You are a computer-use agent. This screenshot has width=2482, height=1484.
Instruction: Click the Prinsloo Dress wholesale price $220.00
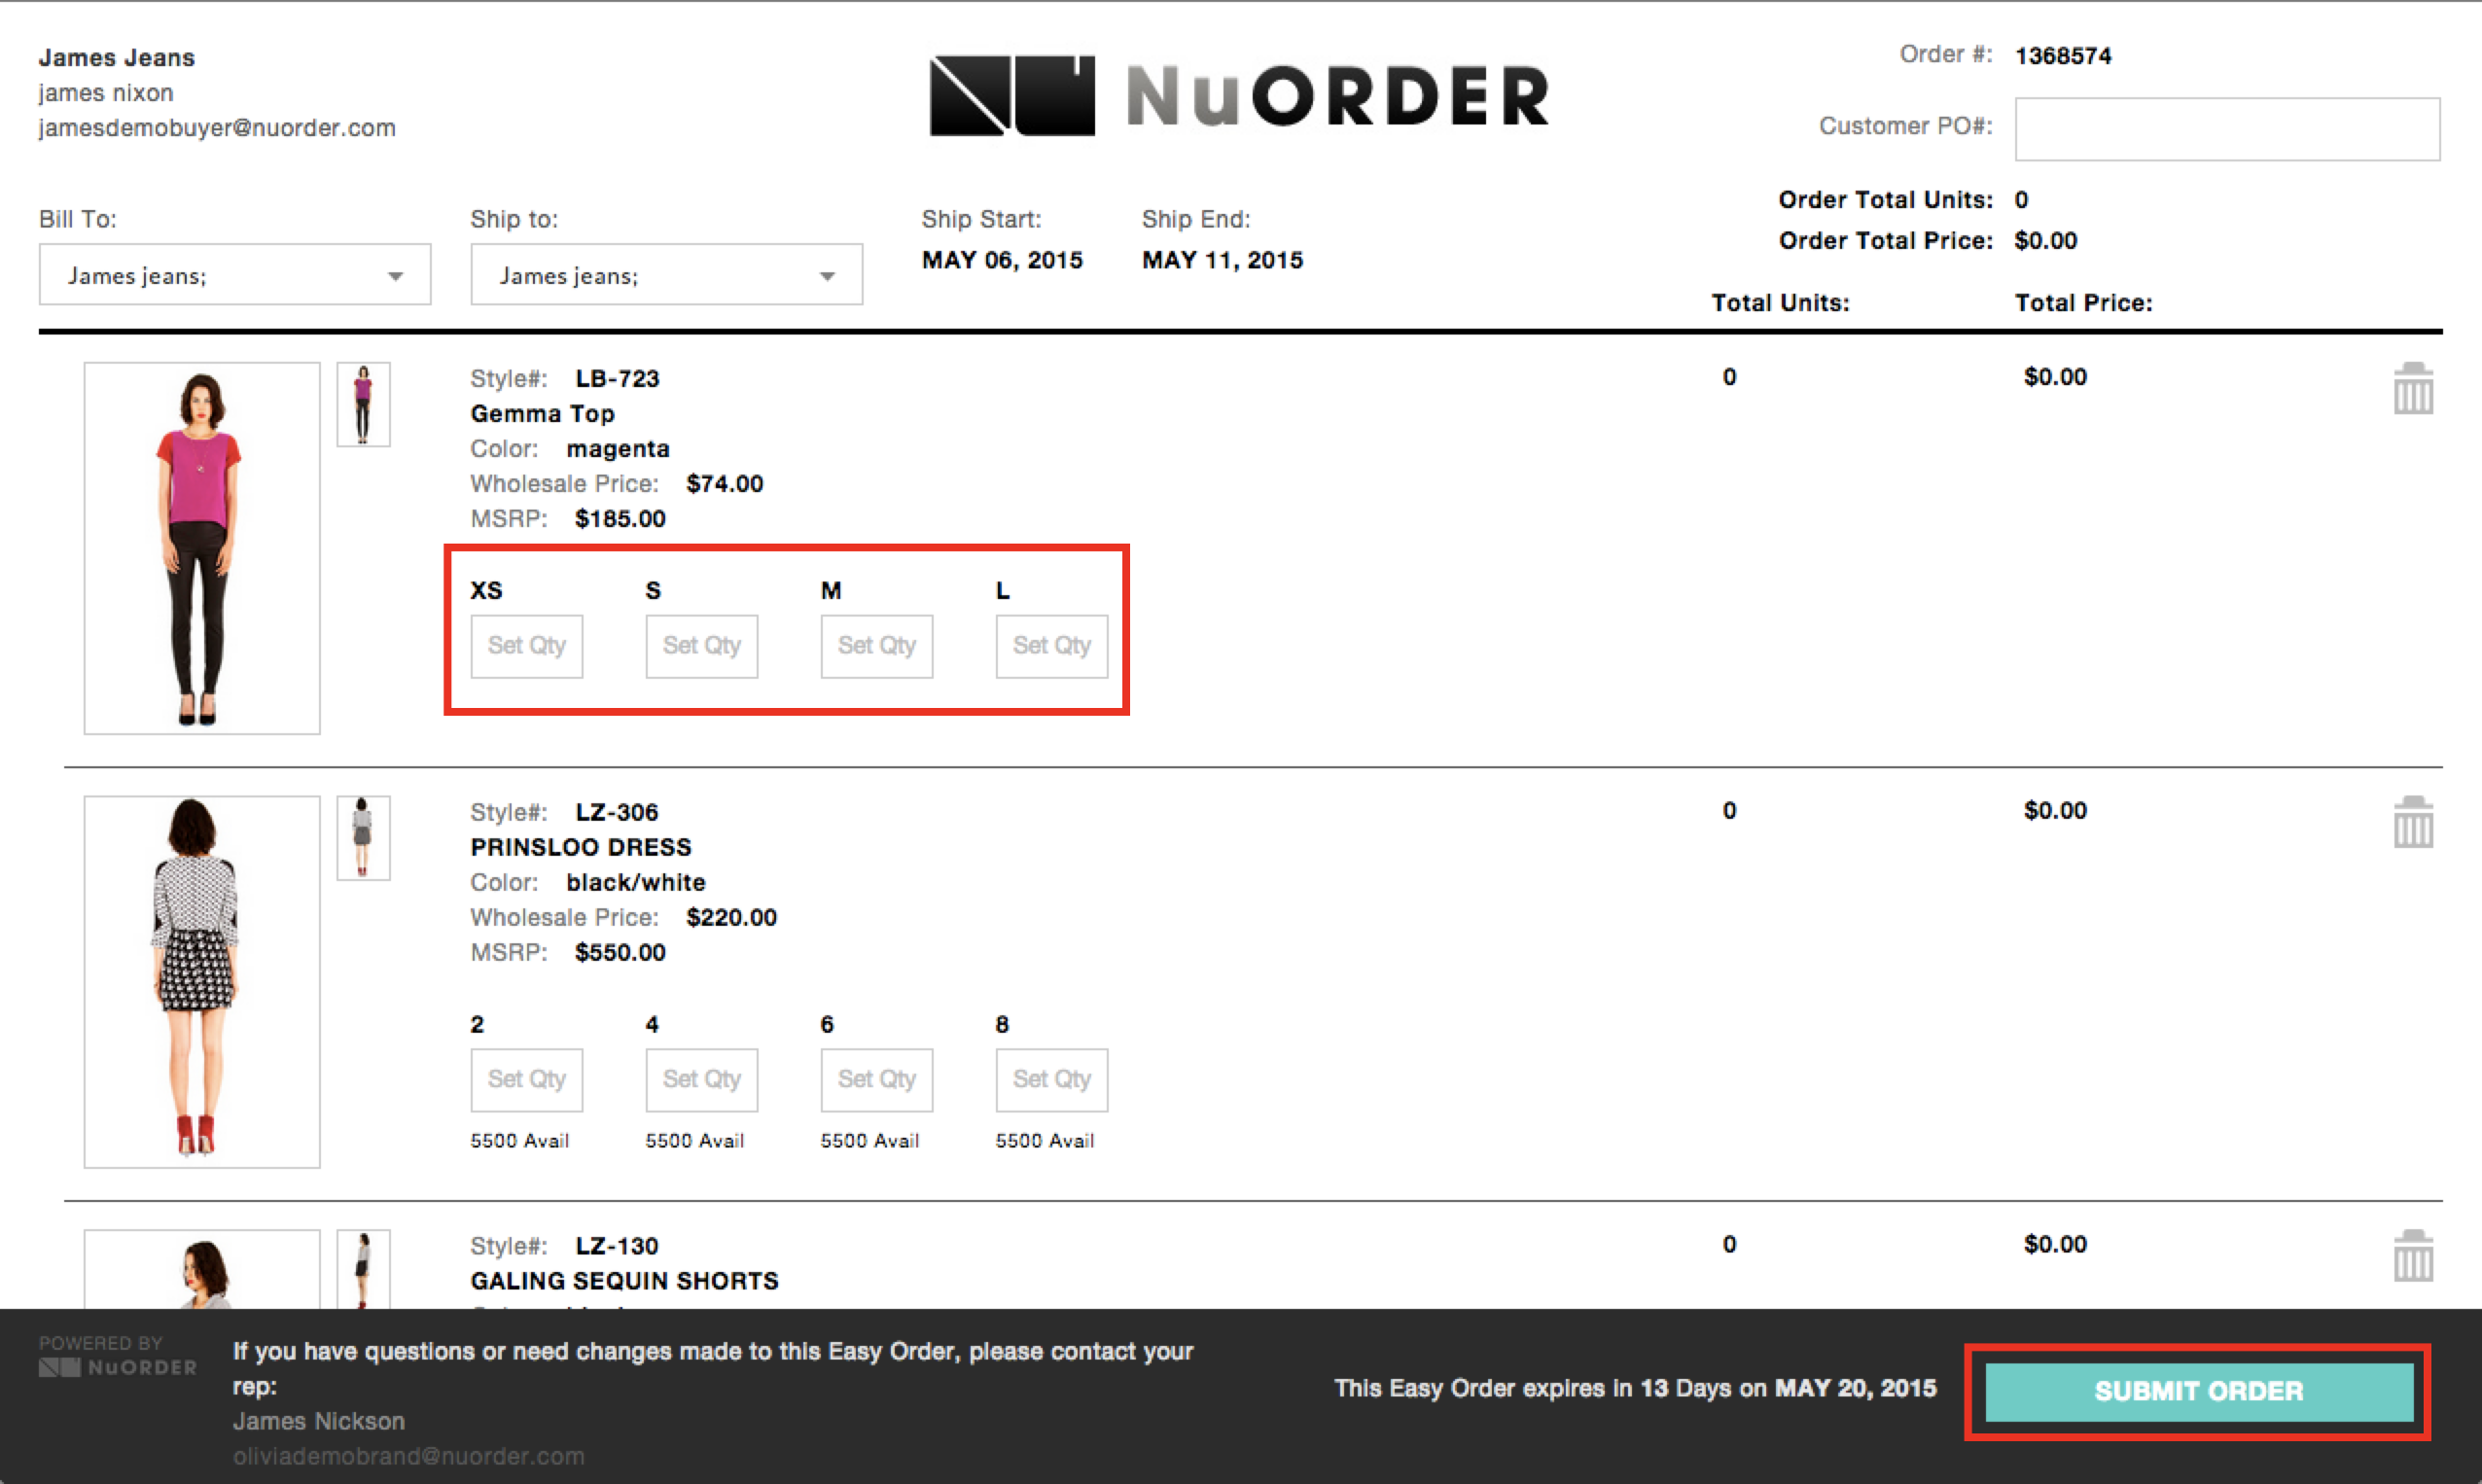[x=731, y=917]
